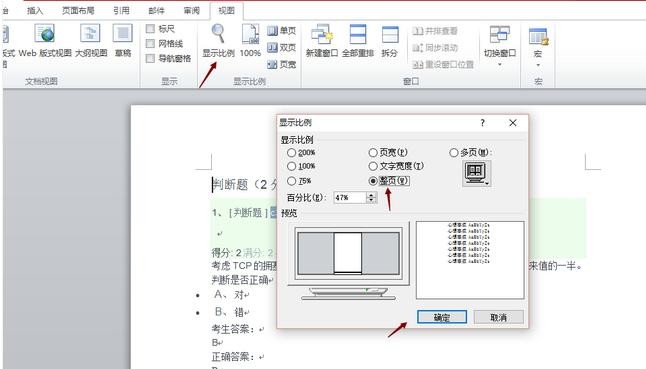Screen dimensions: 646x369
Task: Switch to single page (单页) view
Action: pos(282,30)
